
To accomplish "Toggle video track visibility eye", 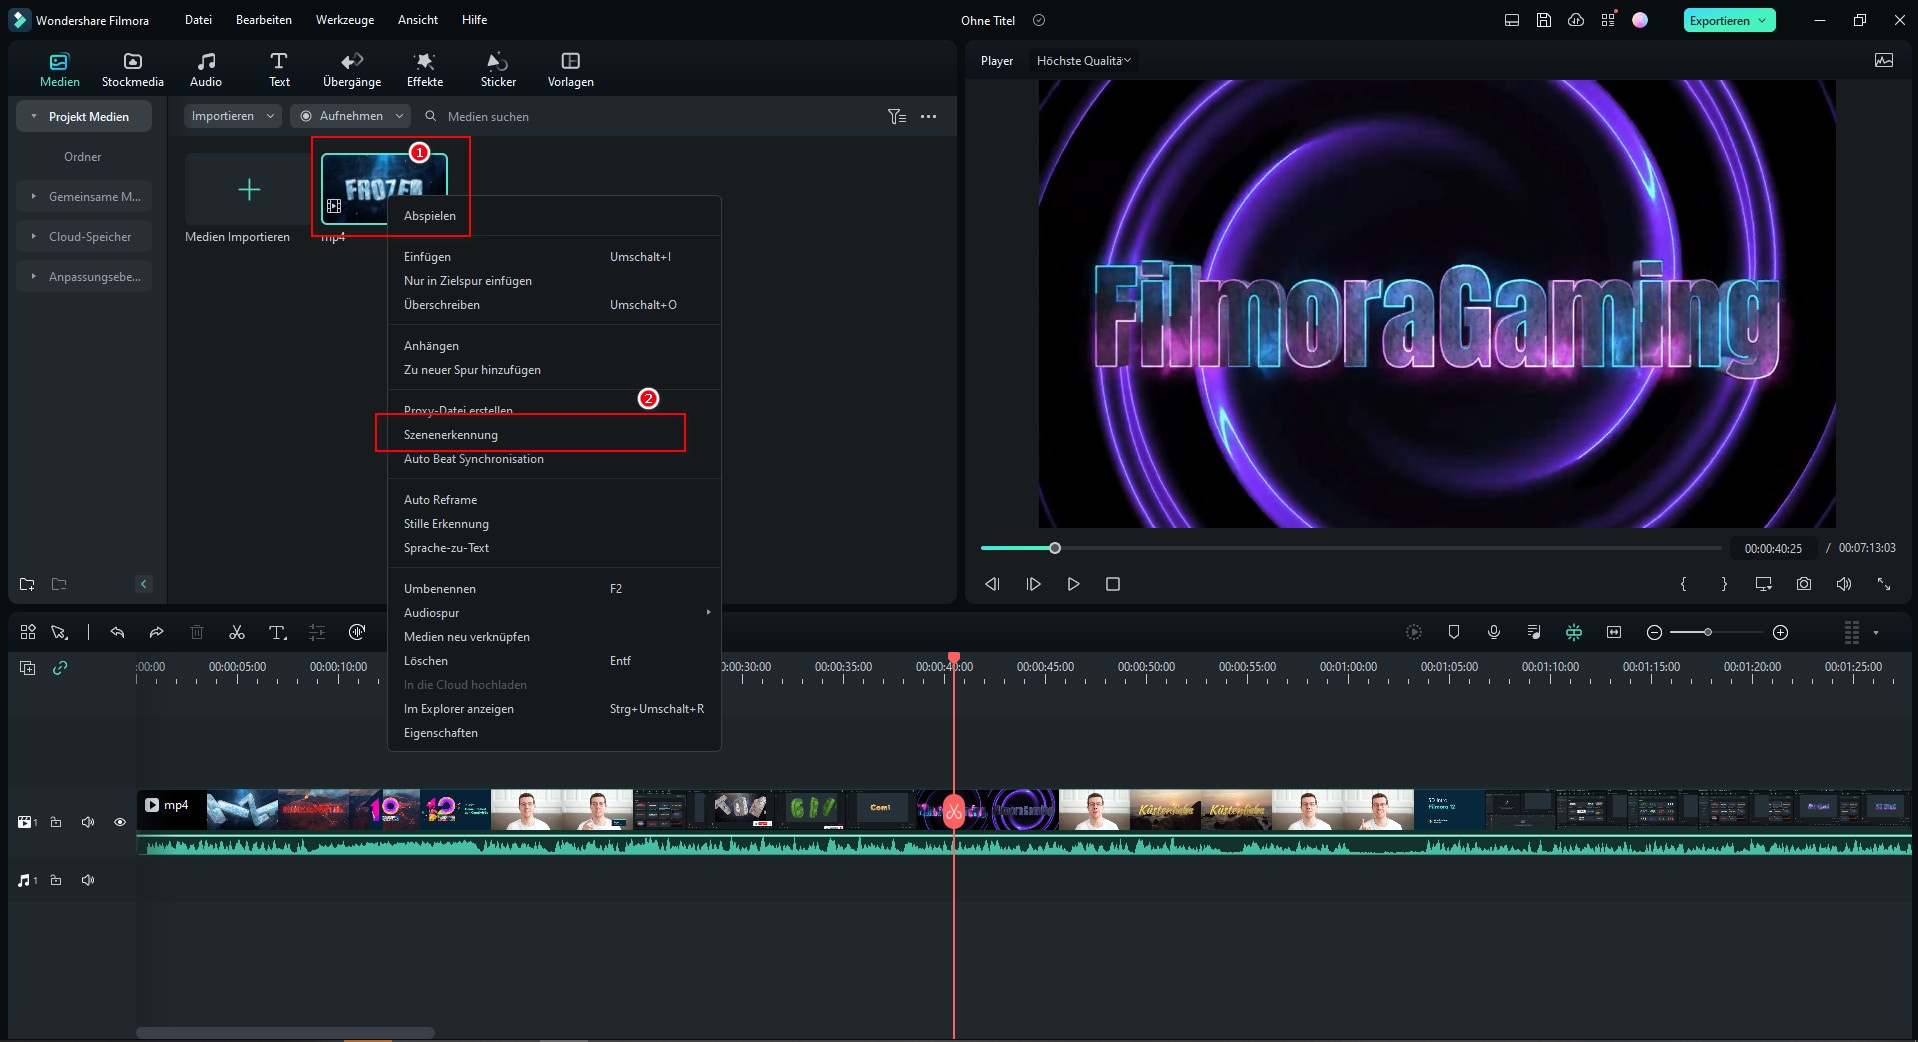I will tap(120, 822).
